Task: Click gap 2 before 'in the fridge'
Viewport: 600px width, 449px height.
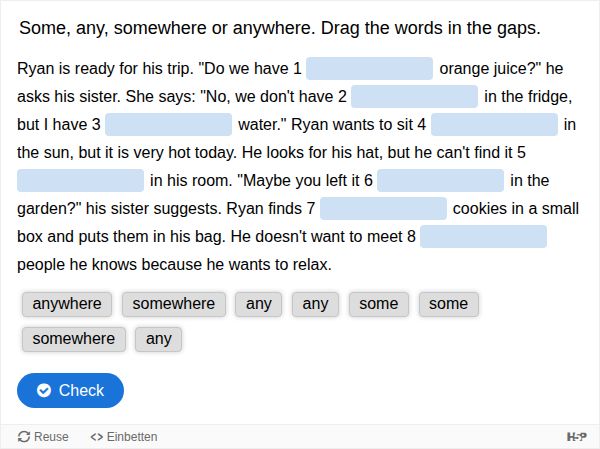Action: pos(414,97)
